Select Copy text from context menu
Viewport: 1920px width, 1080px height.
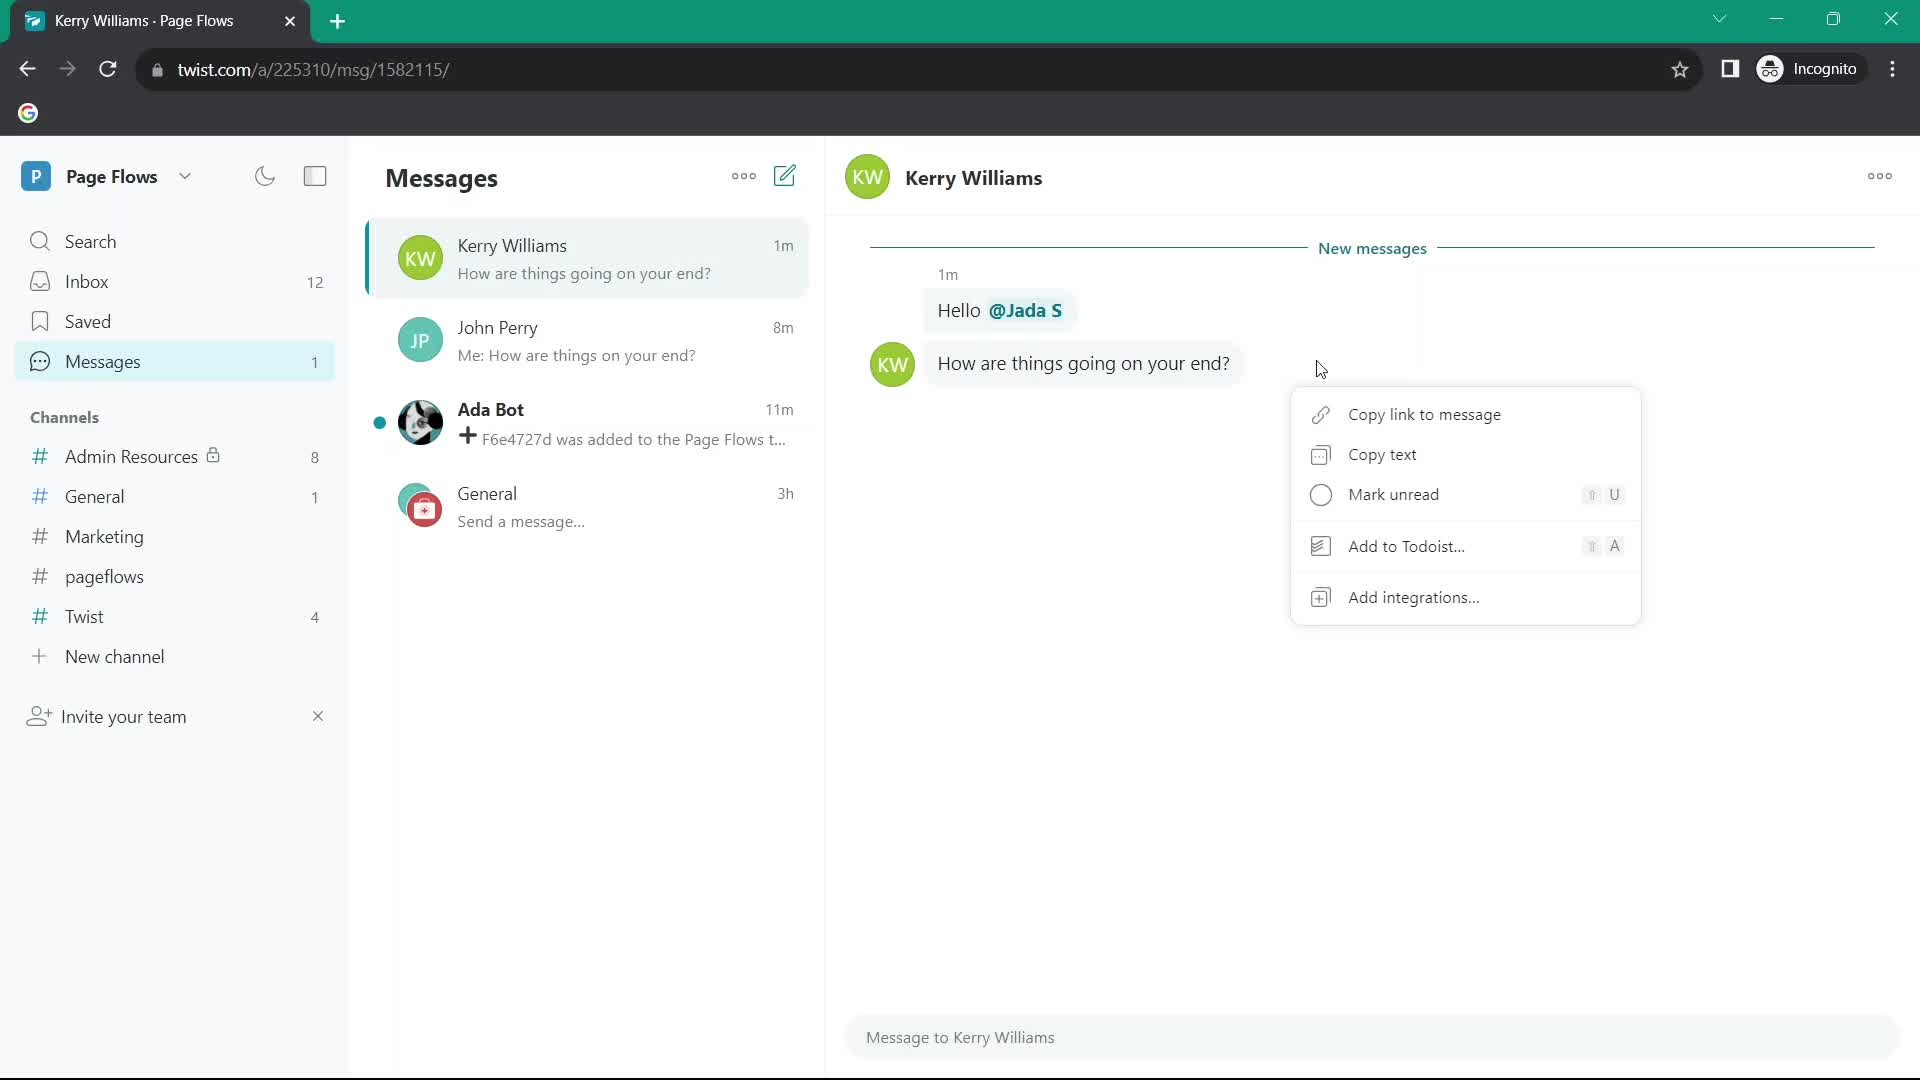[1466, 455]
